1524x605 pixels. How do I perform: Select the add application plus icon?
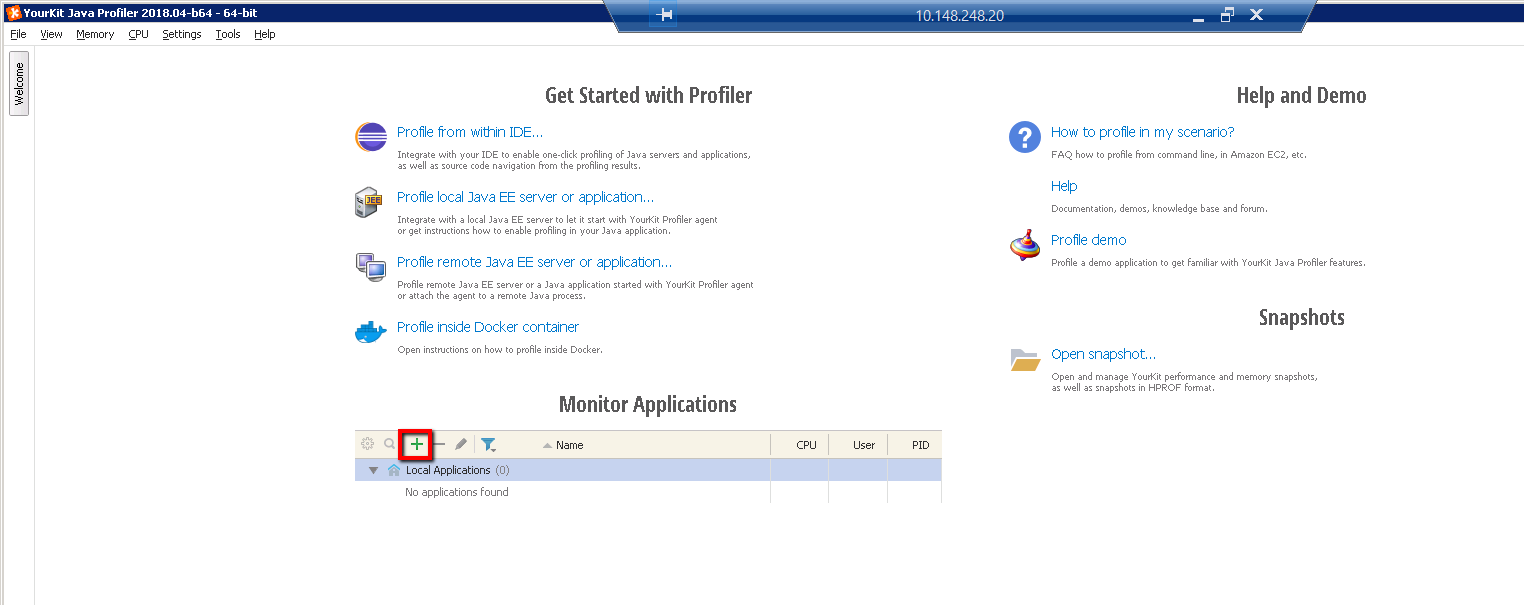point(415,443)
